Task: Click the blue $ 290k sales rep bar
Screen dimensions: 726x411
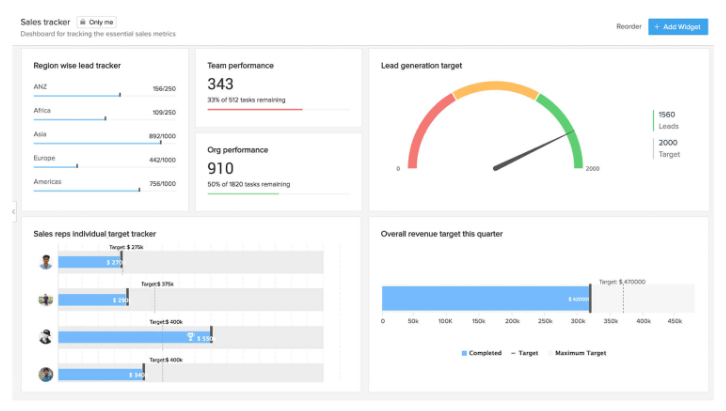Action: 93,300
